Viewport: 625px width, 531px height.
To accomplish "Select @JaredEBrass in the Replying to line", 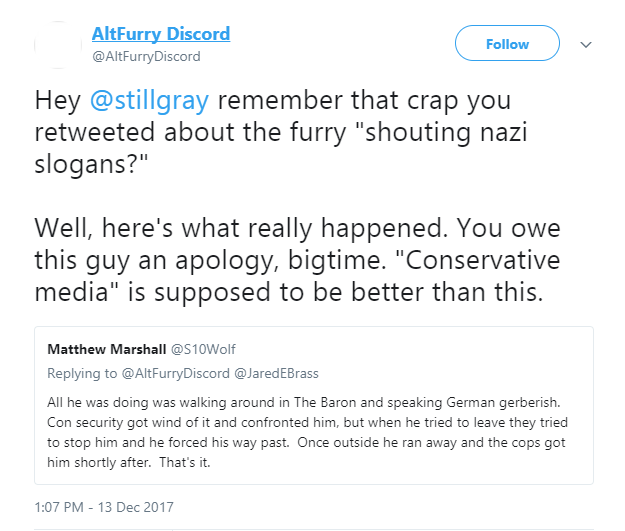I will click(x=276, y=374).
